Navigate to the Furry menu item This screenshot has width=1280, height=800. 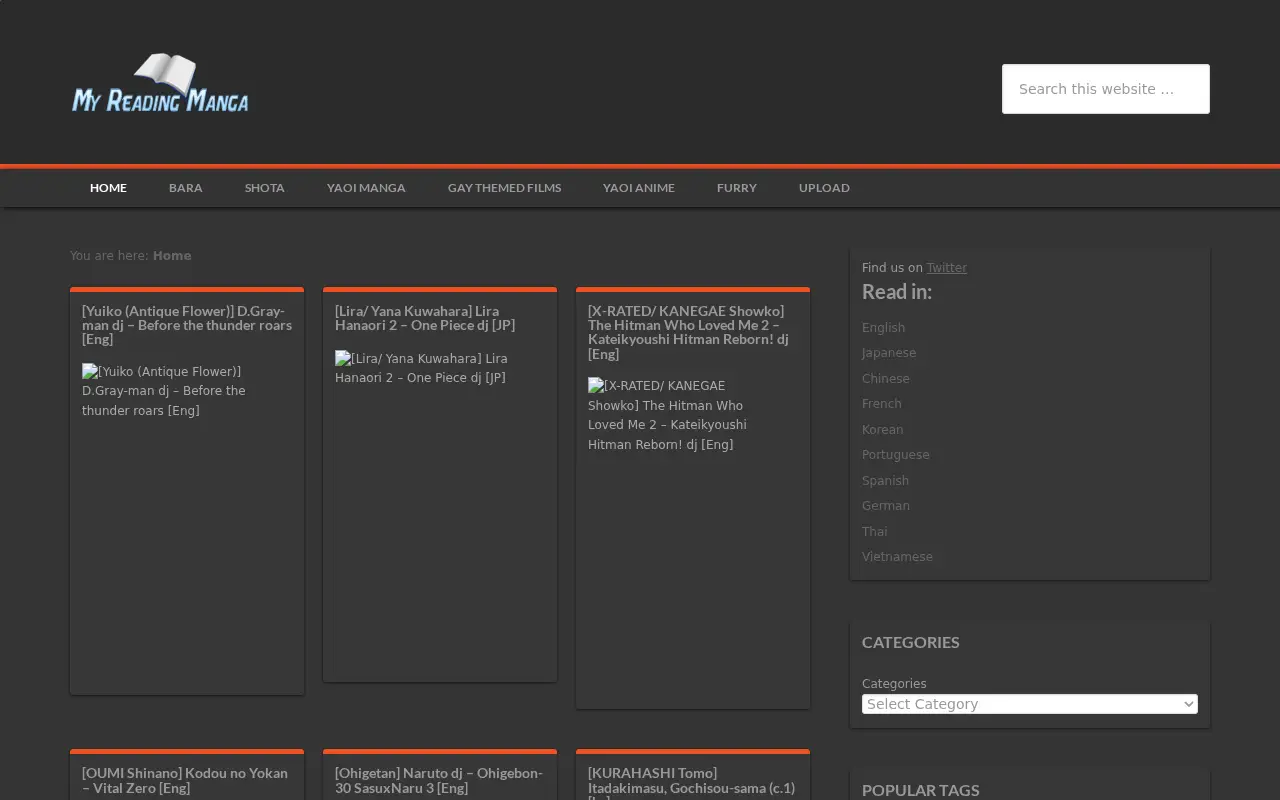pos(737,188)
